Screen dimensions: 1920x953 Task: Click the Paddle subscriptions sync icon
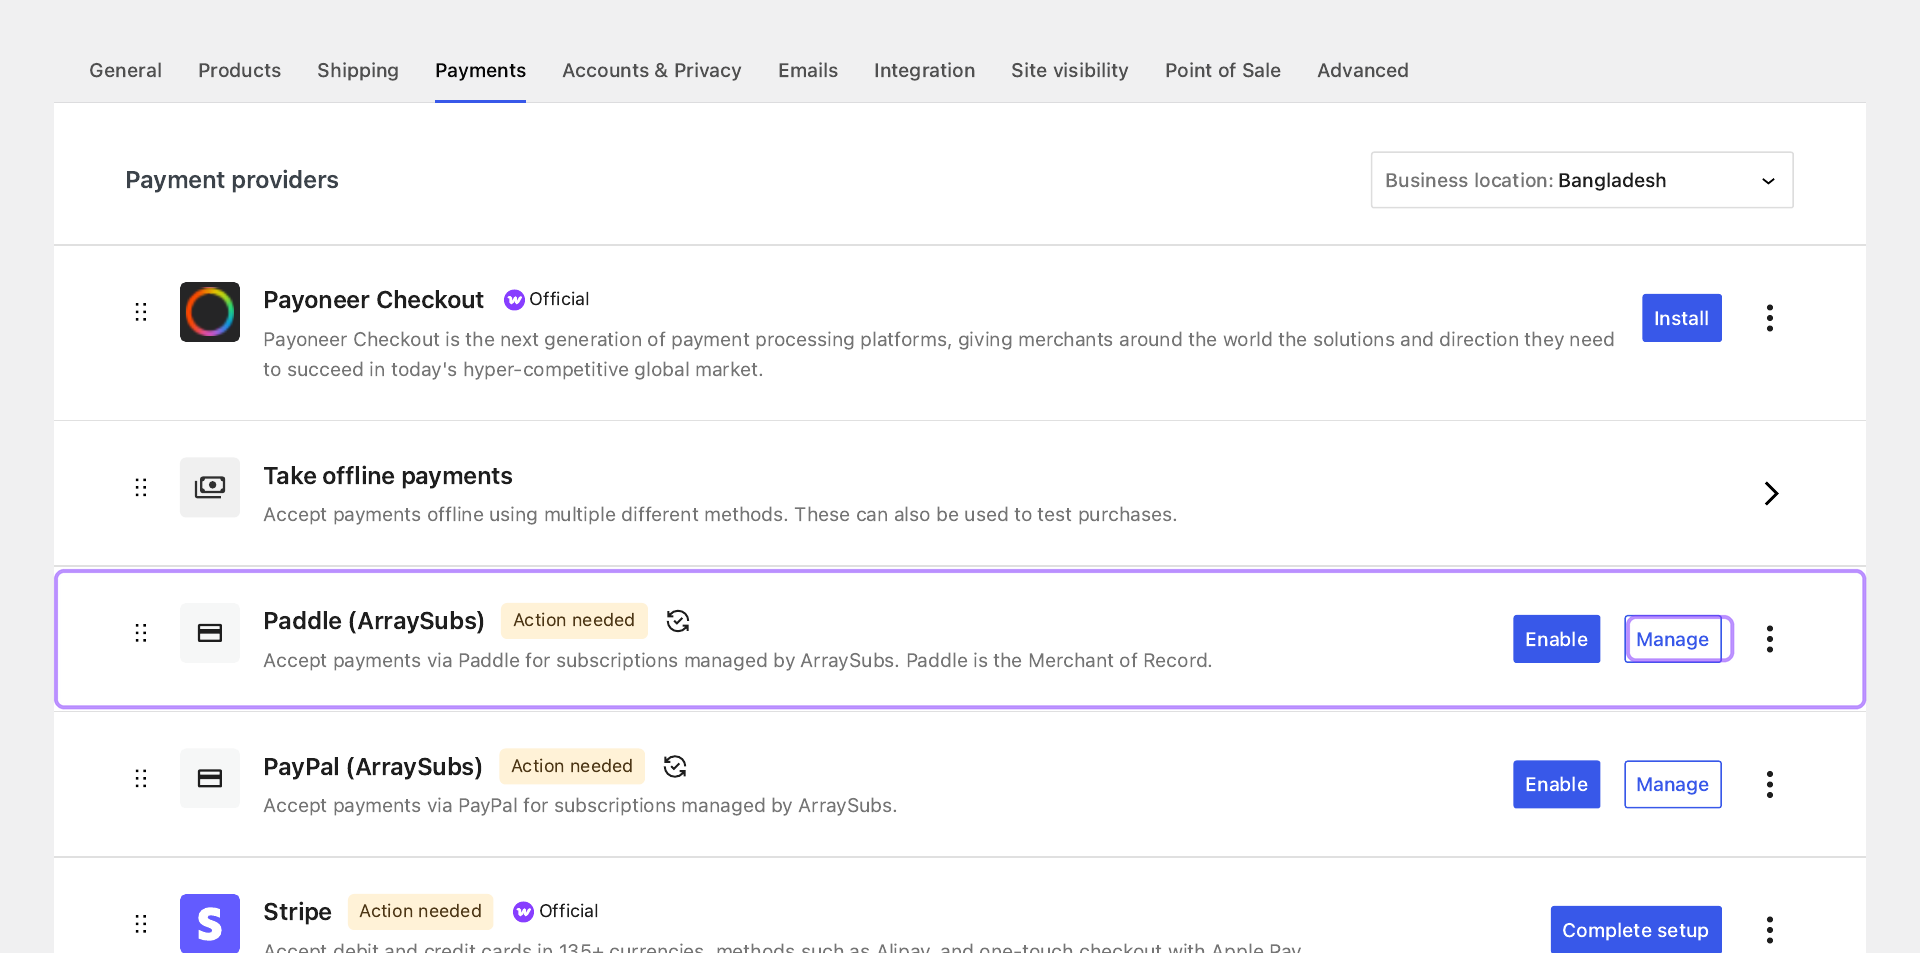[x=678, y=621]
